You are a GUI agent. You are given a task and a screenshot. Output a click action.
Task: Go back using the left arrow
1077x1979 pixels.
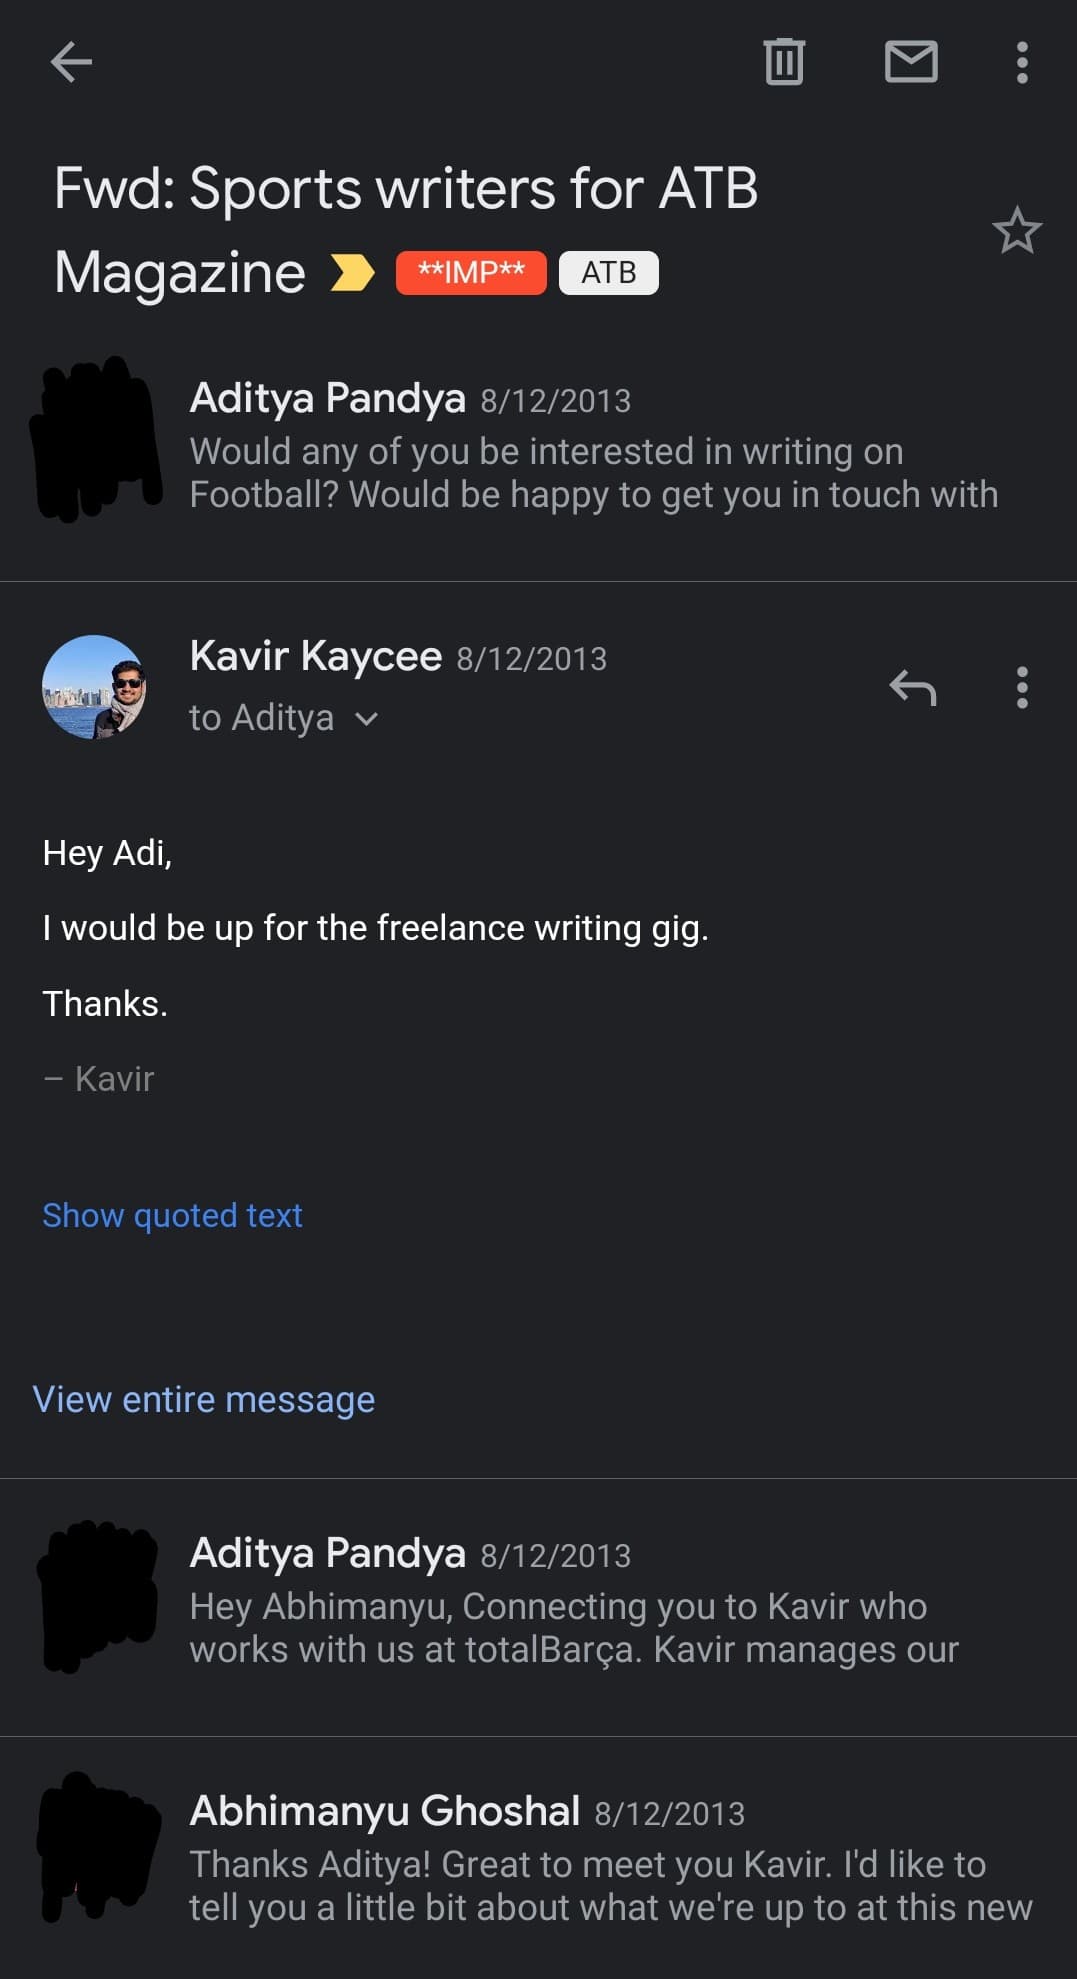(x=71, y=62)
